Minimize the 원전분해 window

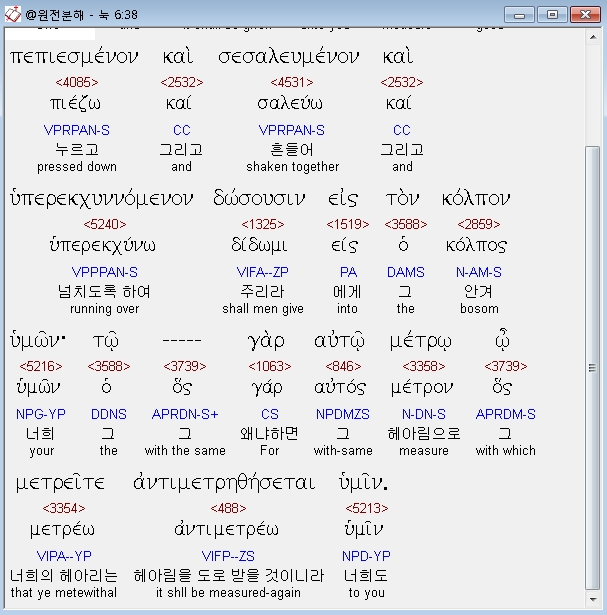[x=519, y=15]
